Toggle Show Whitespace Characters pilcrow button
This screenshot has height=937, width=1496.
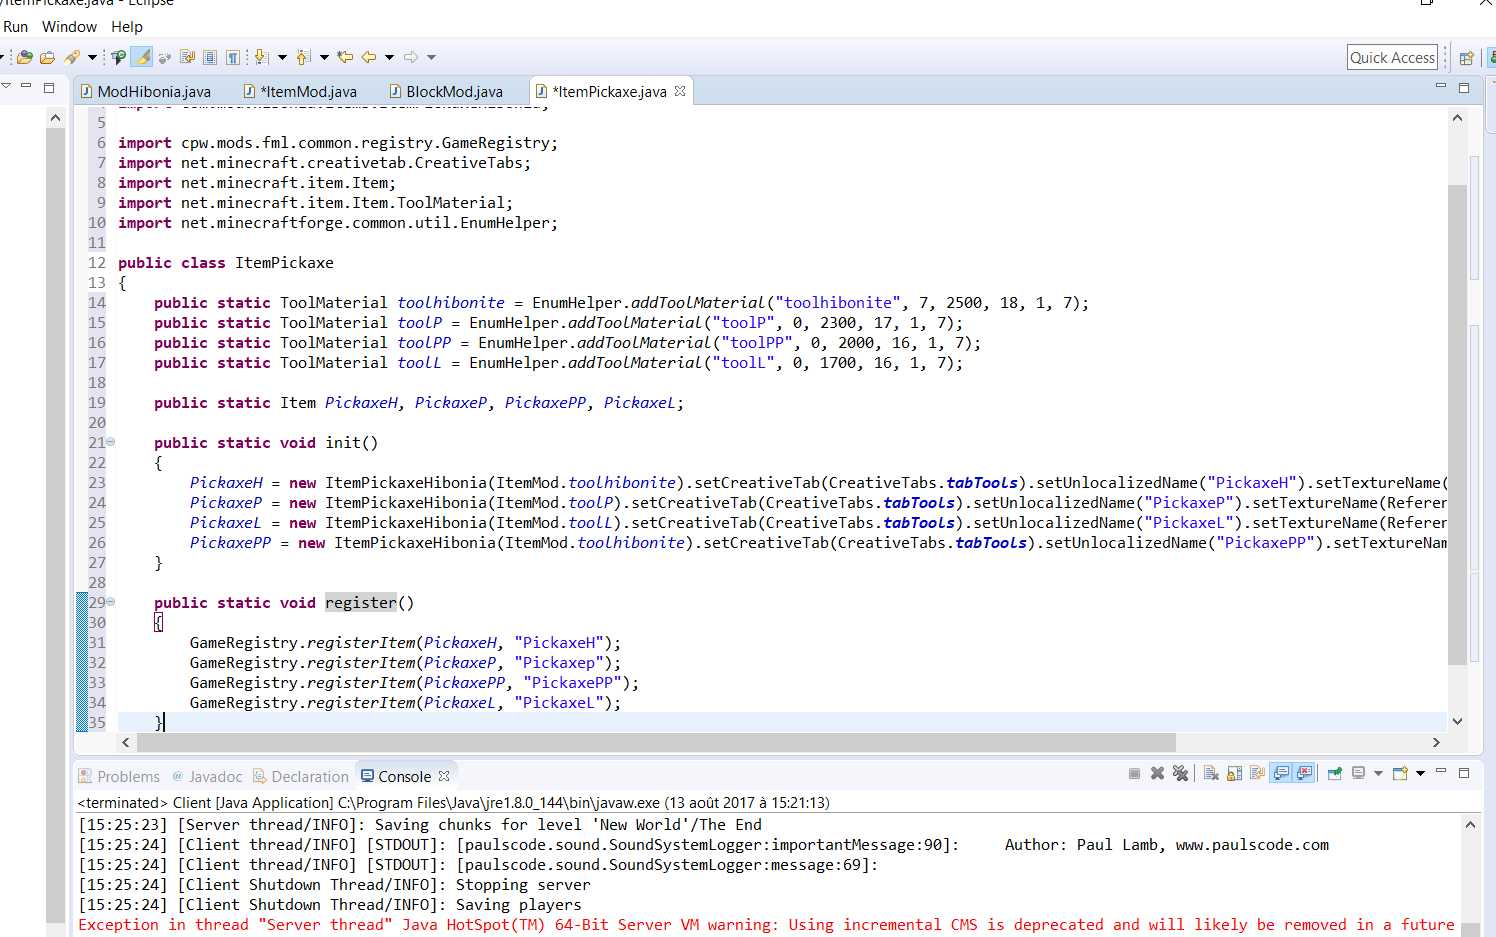233,57
